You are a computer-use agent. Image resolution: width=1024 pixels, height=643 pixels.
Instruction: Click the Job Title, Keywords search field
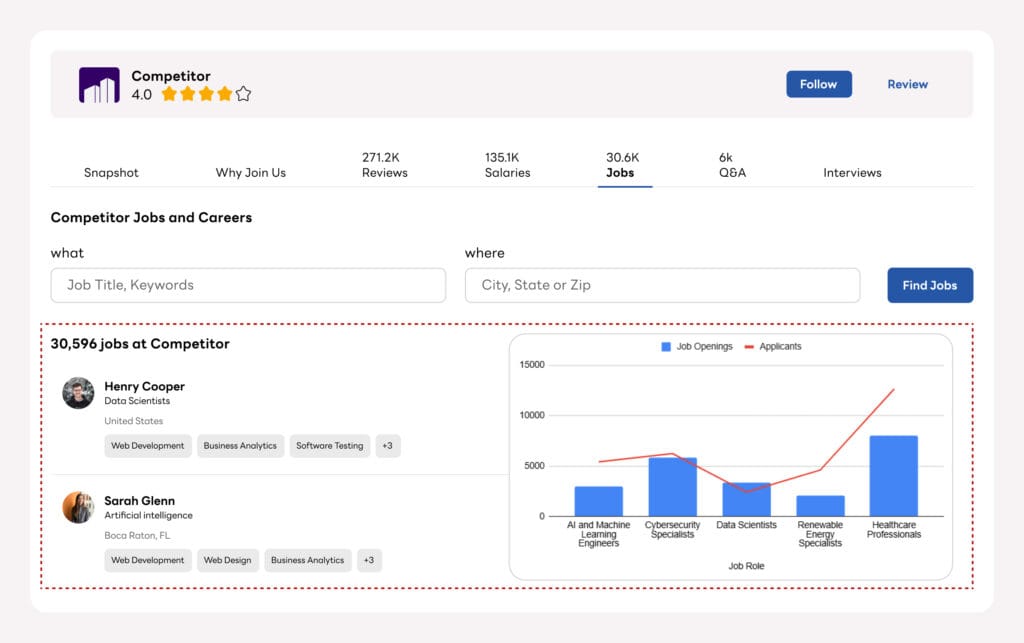click(247, 285)
